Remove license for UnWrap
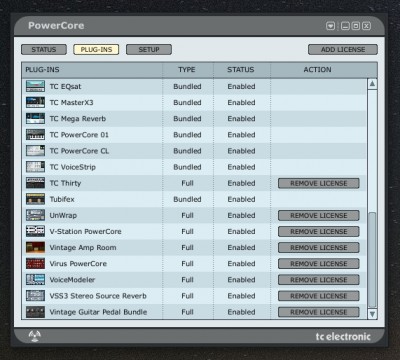Viewport: 400px width, 360px height. [319, 215]
